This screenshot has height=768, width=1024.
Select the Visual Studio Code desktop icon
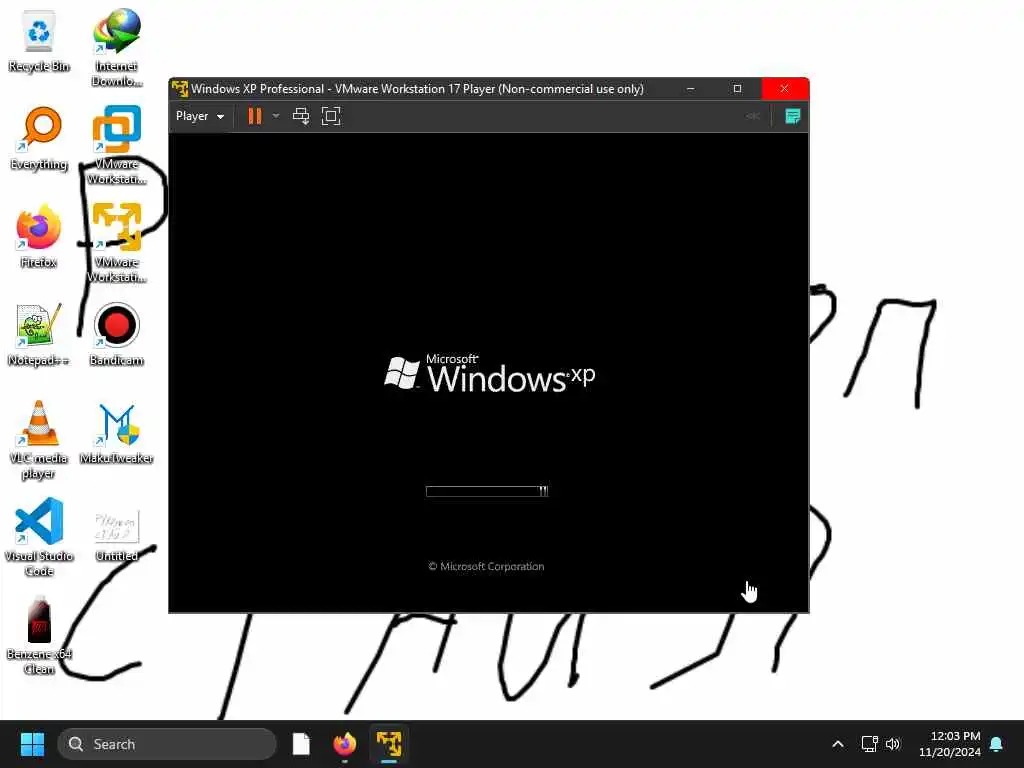click(x=39, y=537)
